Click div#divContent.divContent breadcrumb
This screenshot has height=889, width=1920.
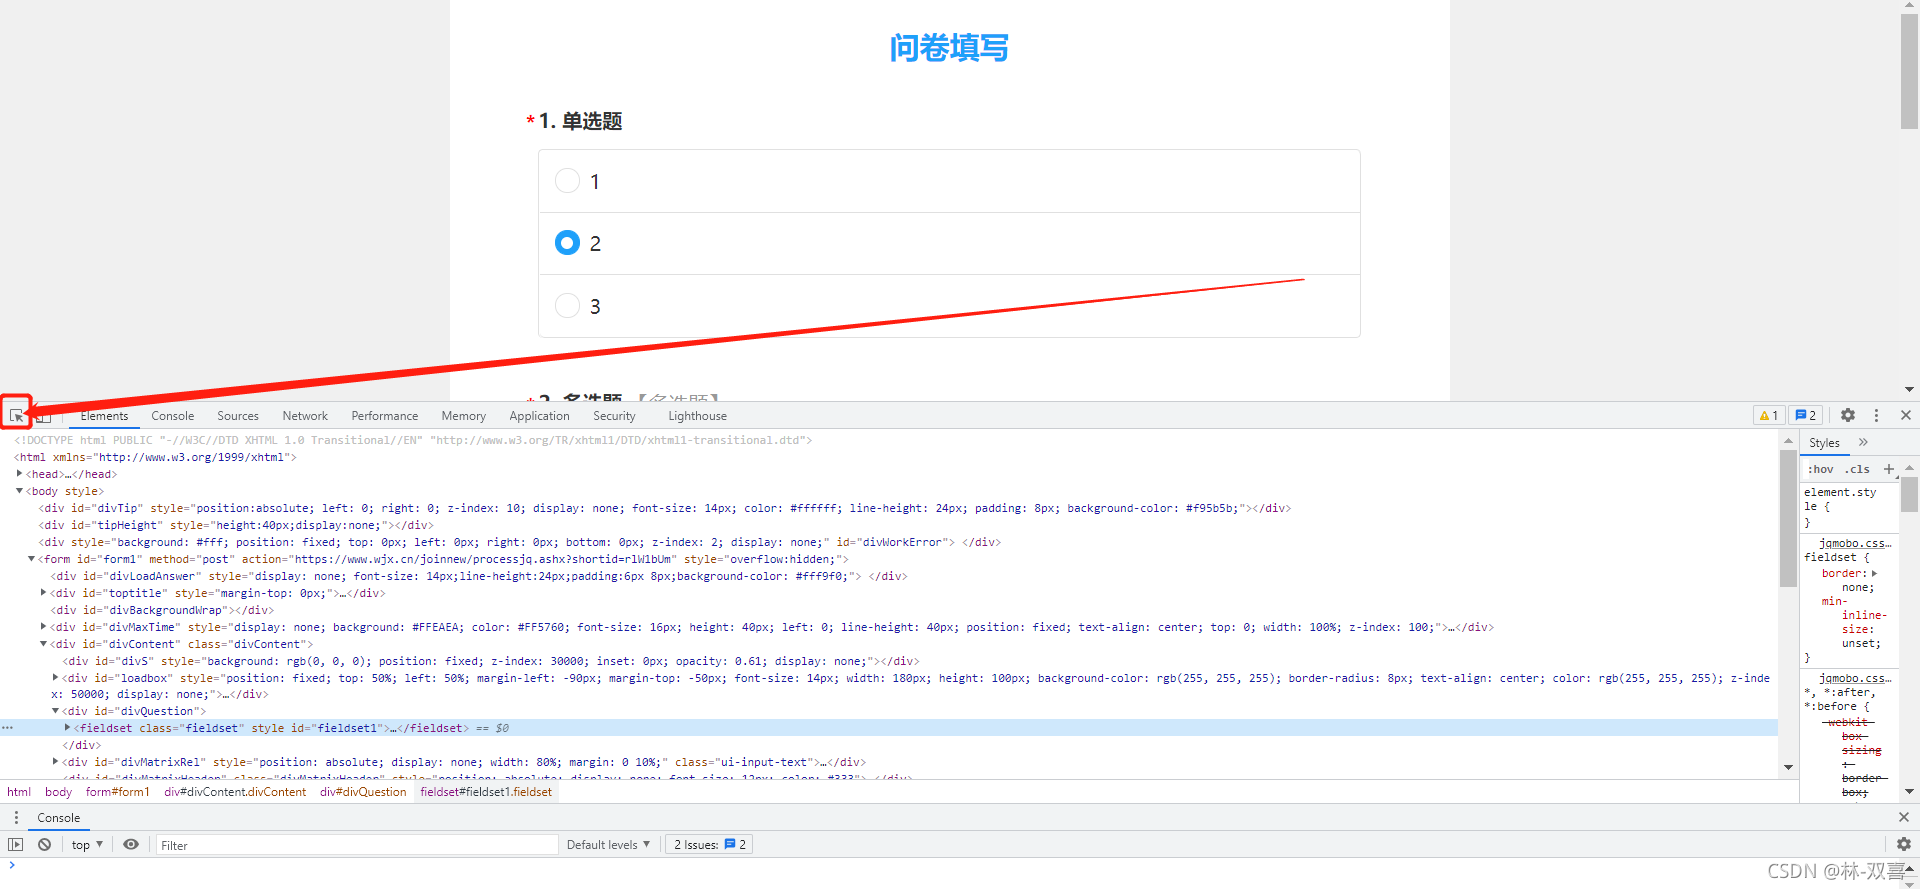click(x=235, y=791)
